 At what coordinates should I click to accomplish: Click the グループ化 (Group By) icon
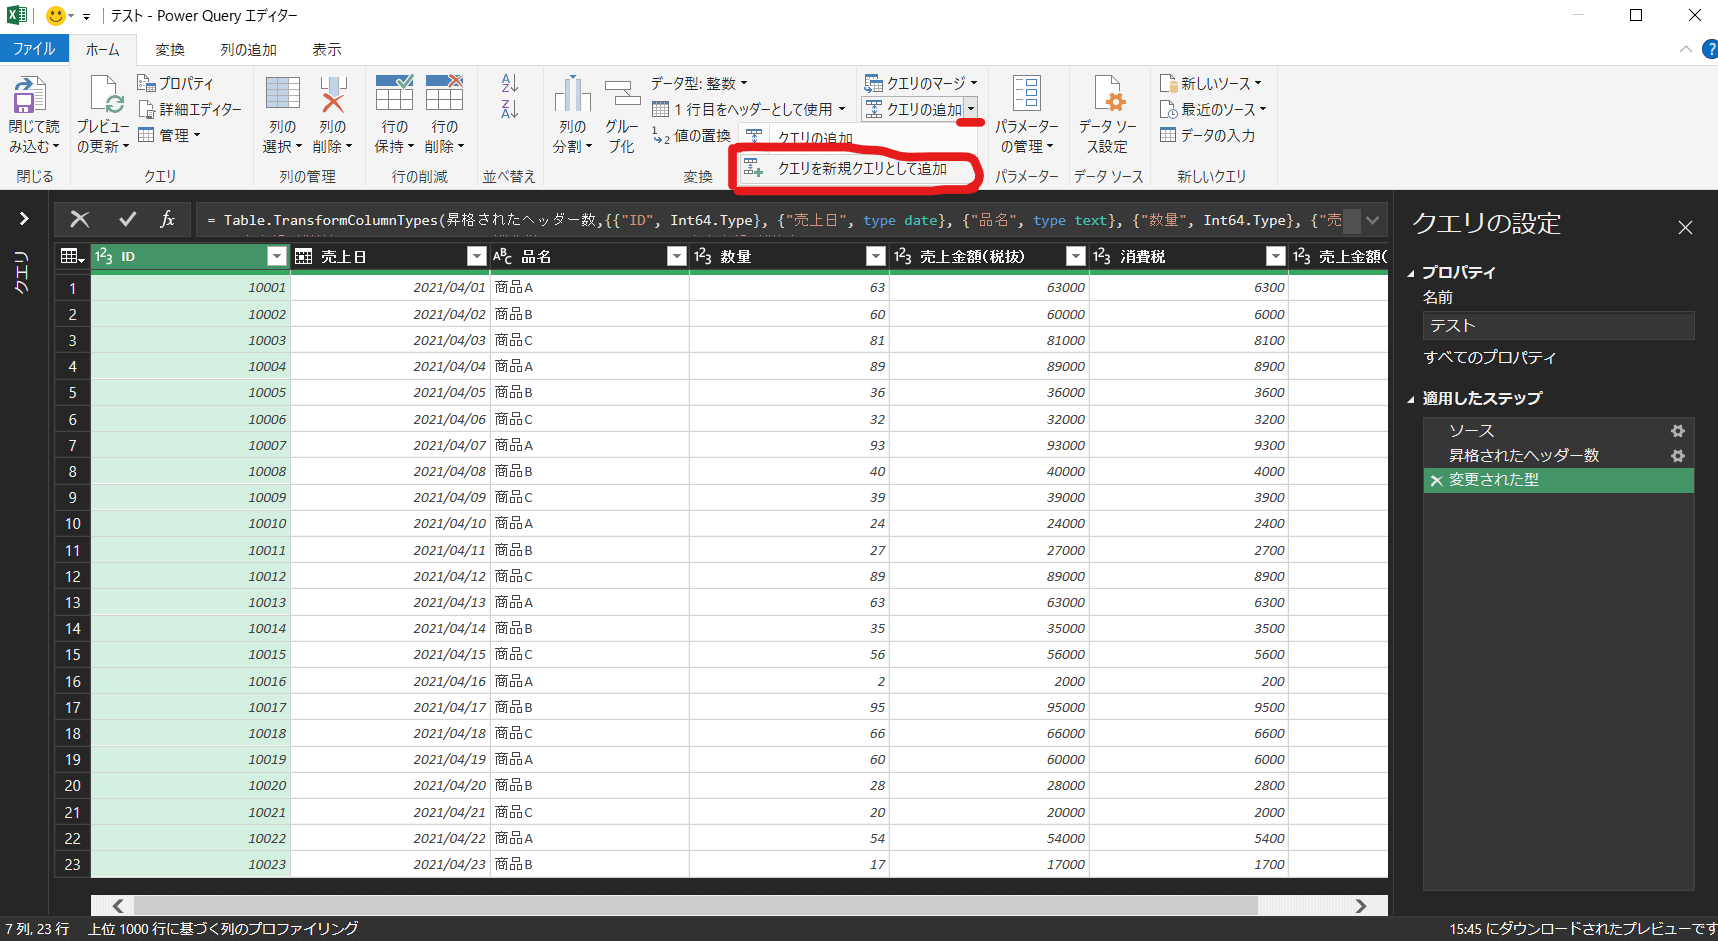tap(621, 95)
